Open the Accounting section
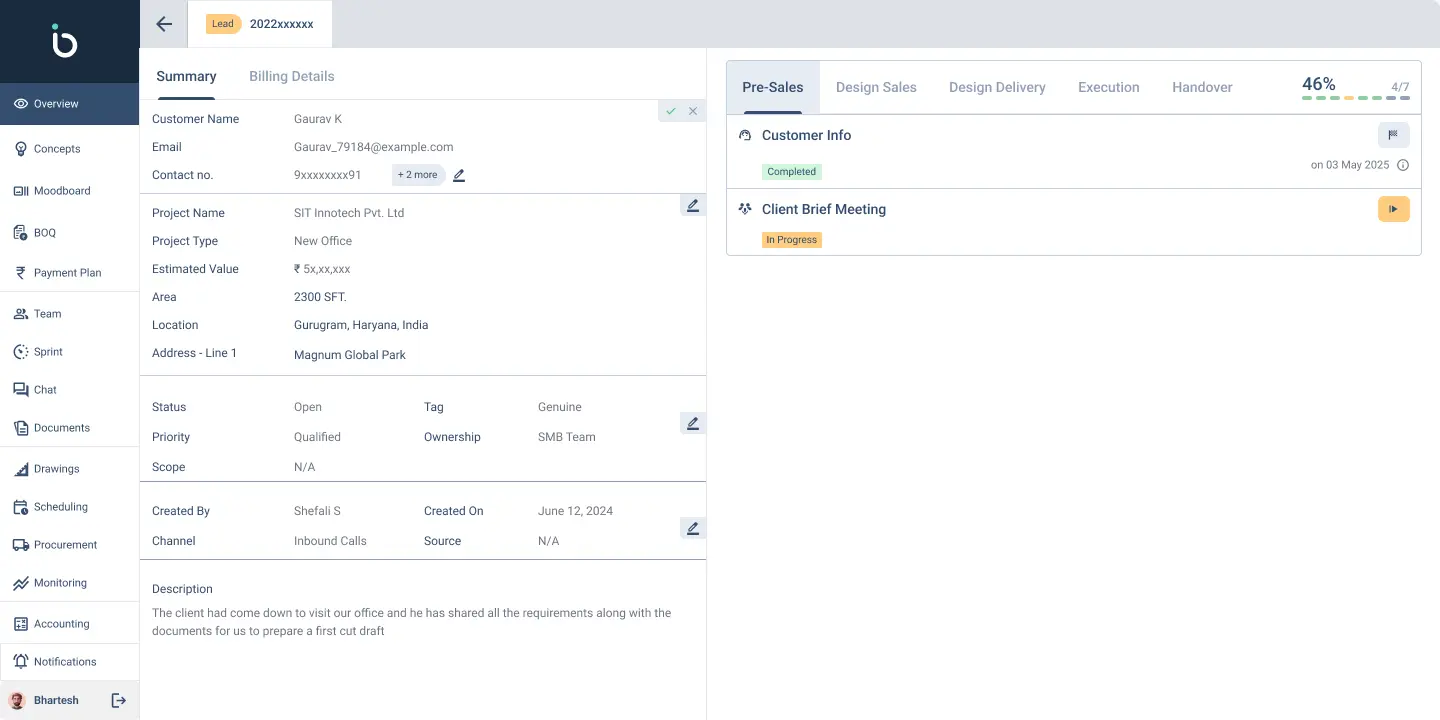The width and height of the screenshot is (1440, 720). click(69, 624)
